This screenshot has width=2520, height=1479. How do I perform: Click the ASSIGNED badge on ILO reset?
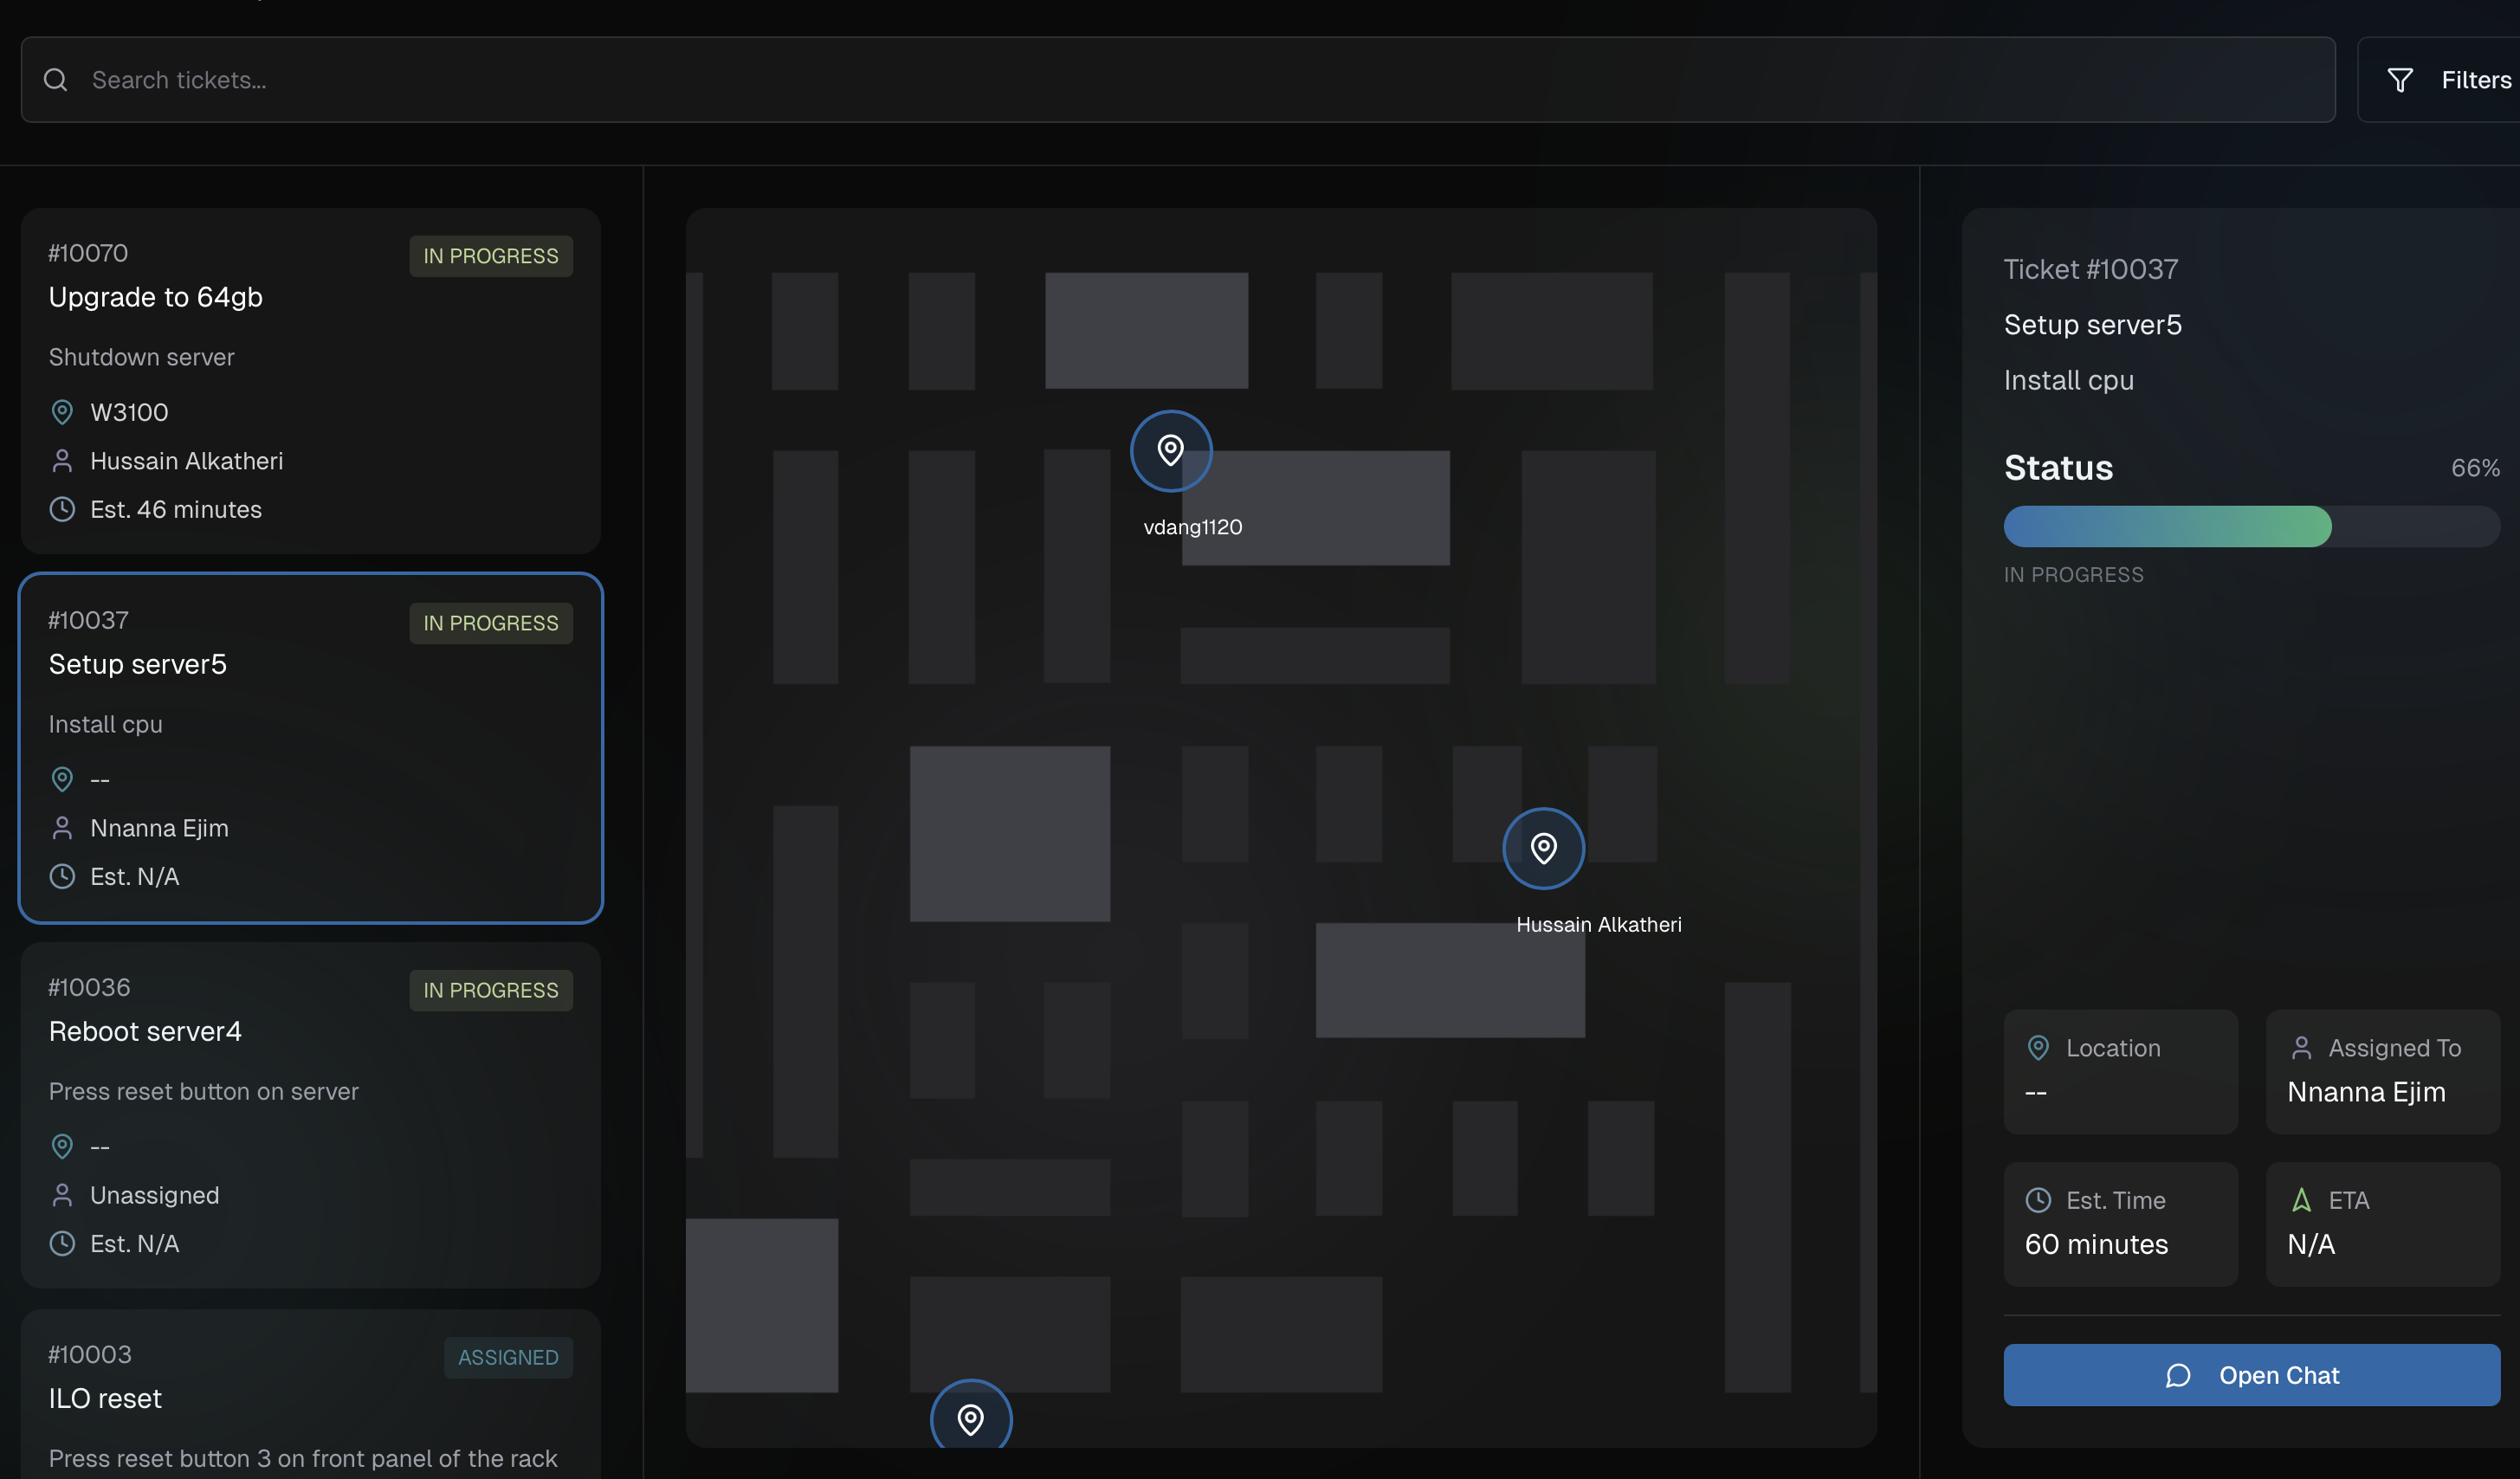tap(508, 1357)
